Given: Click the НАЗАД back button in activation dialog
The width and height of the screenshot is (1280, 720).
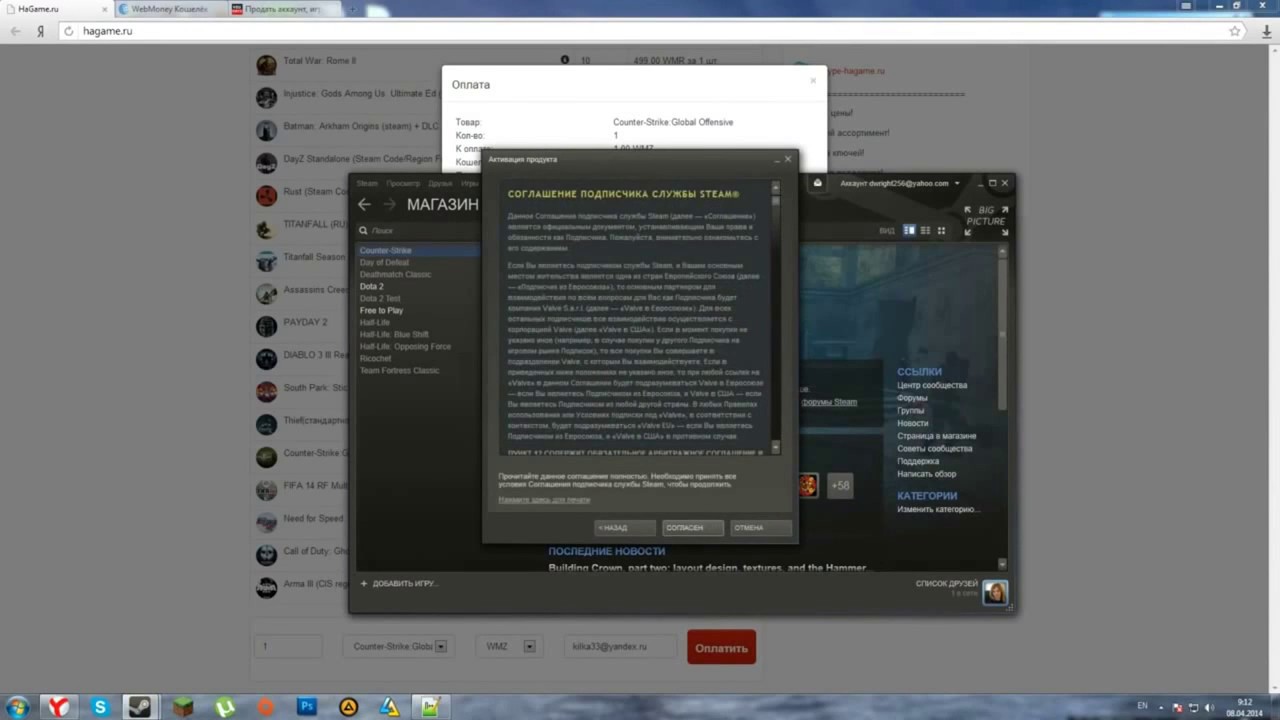Looking at the screenshot, I should tap(625, 527).
